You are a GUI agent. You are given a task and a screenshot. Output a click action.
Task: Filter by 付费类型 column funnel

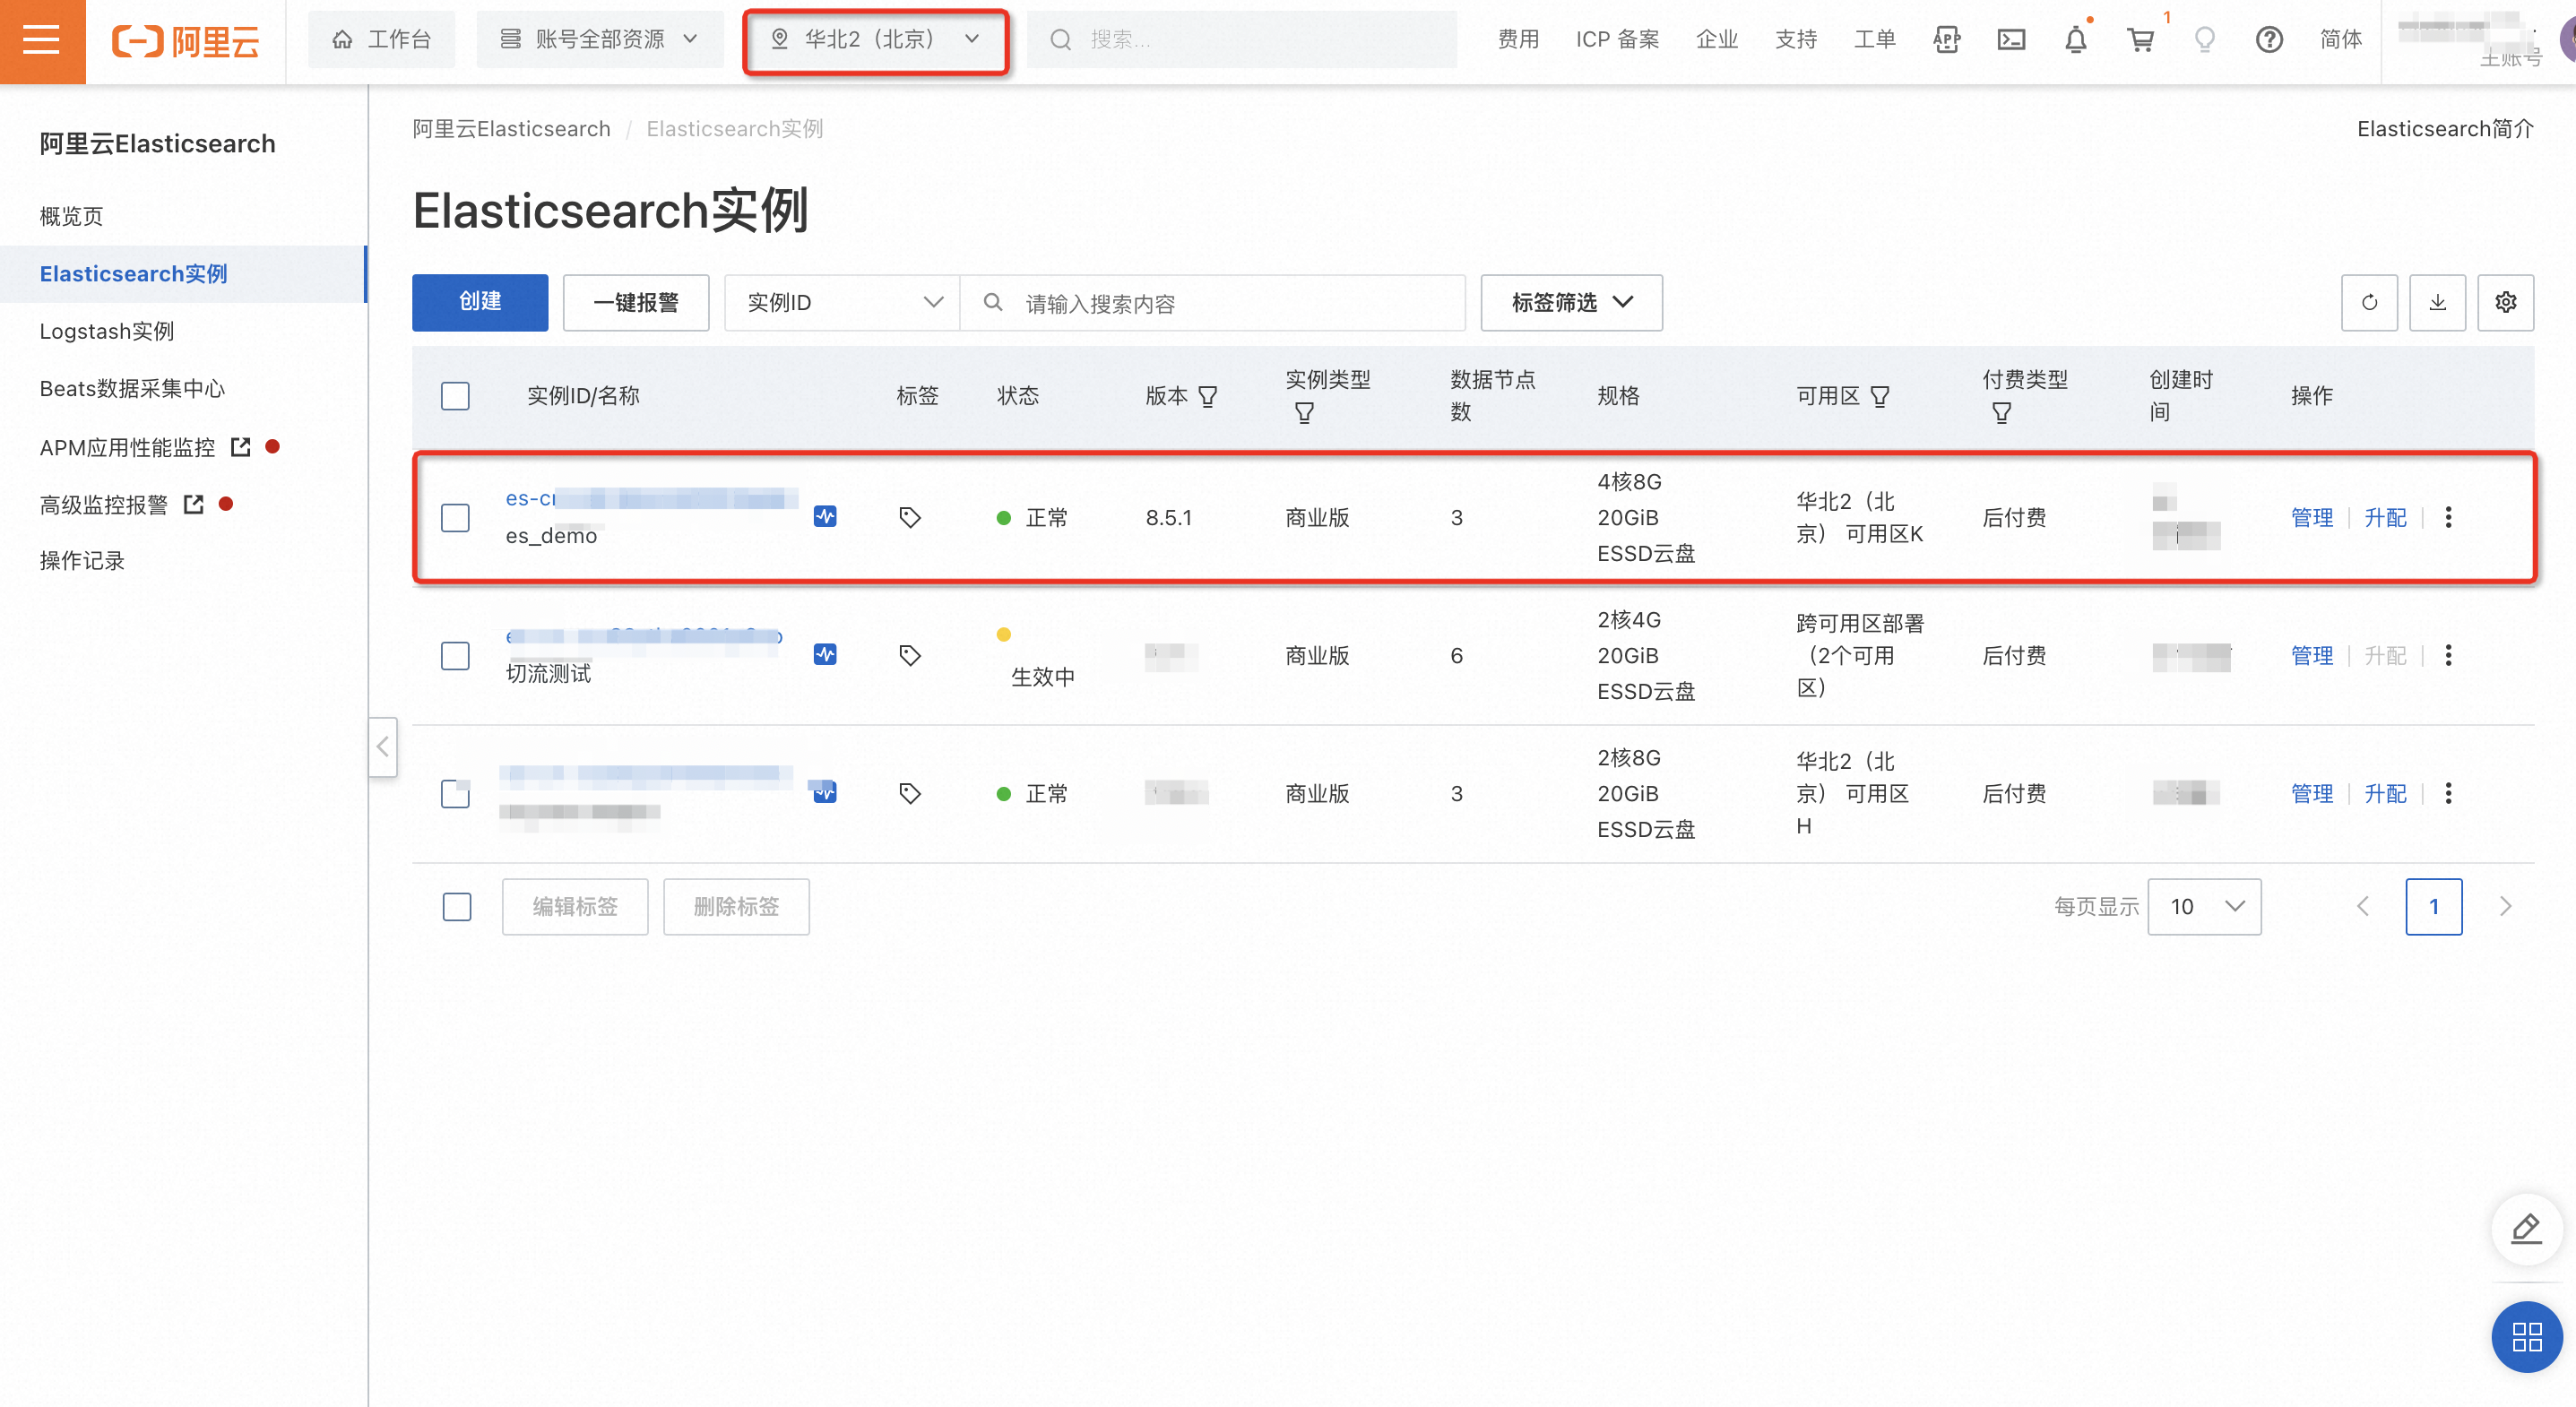(2001, 412)
